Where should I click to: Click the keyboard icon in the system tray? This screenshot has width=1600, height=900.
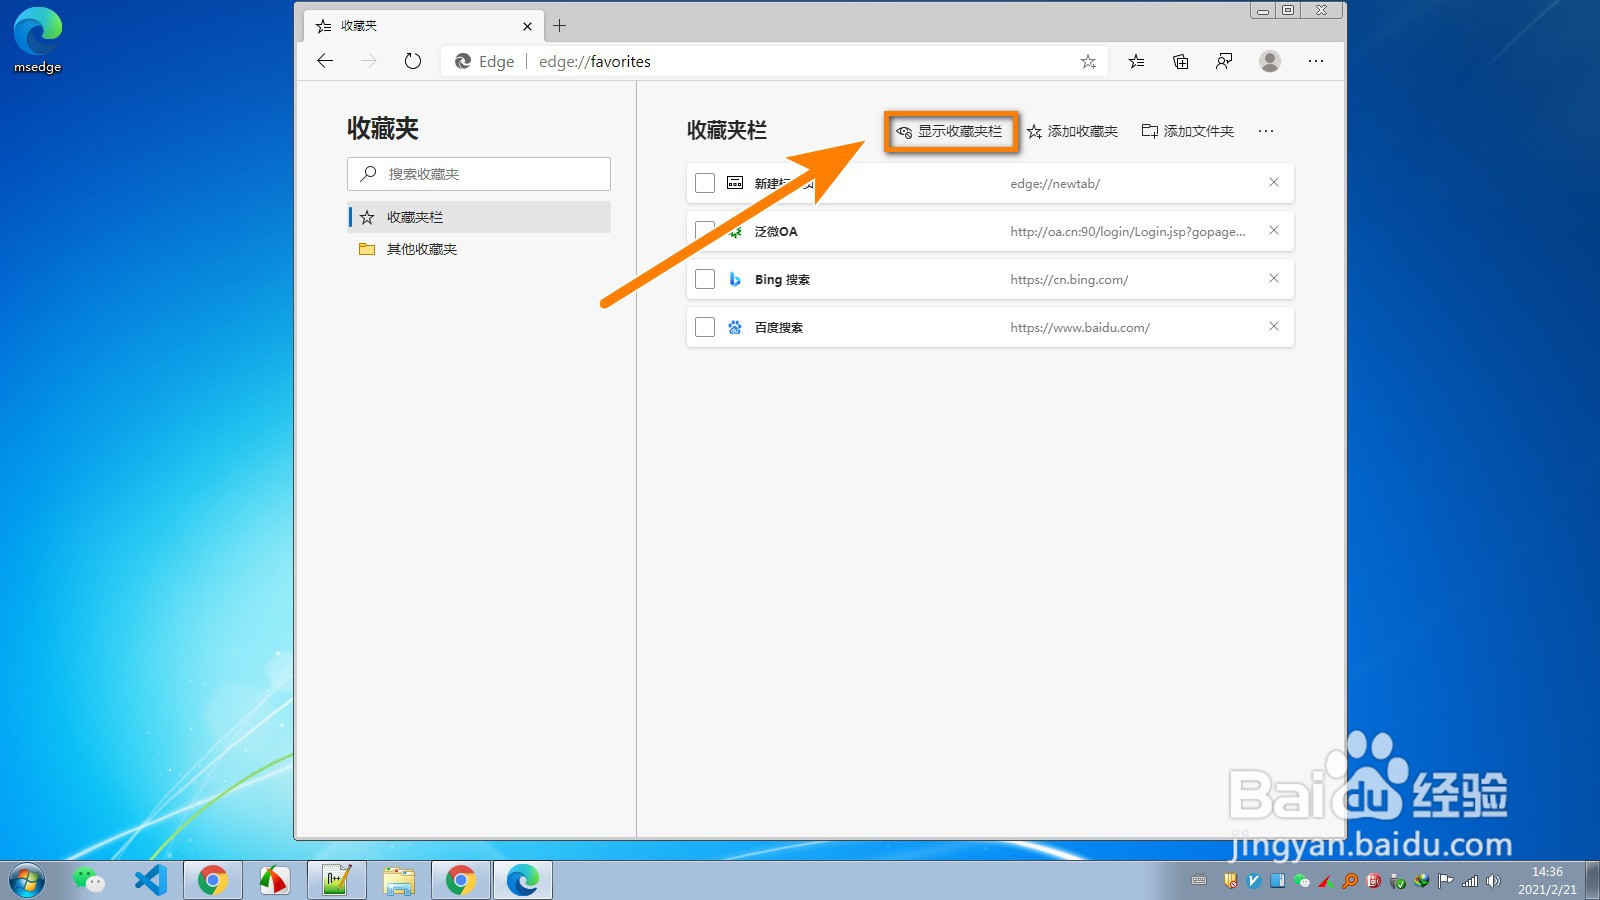click(x=1199, y=881)
